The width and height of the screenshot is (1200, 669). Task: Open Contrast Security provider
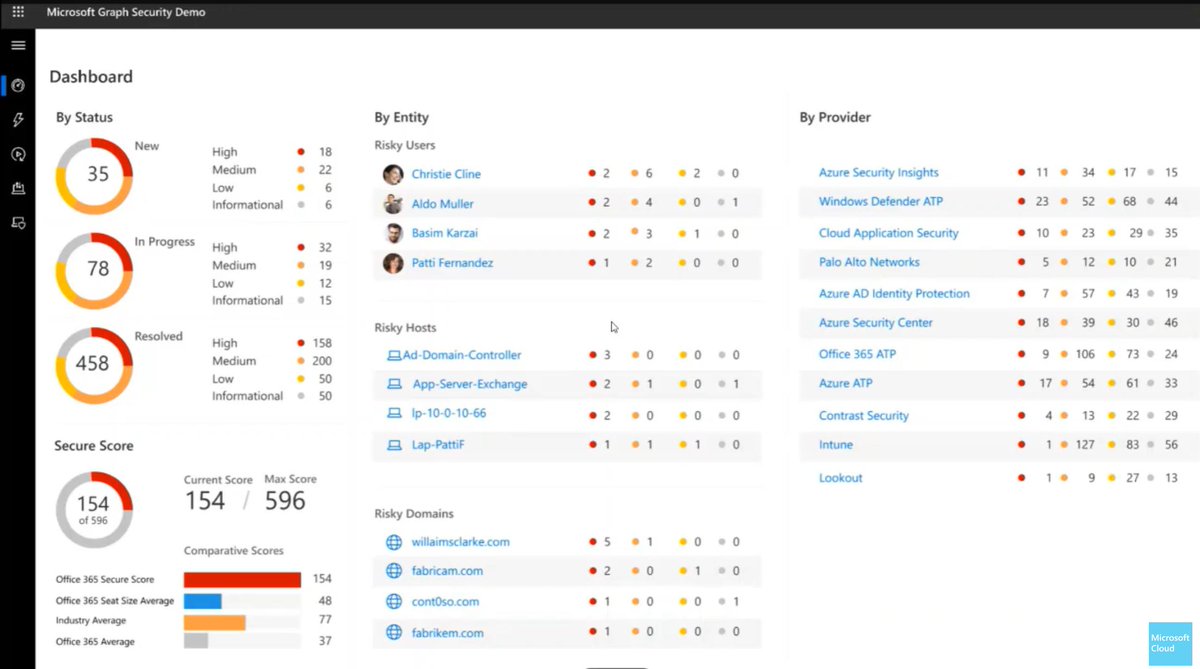[864, 416]
